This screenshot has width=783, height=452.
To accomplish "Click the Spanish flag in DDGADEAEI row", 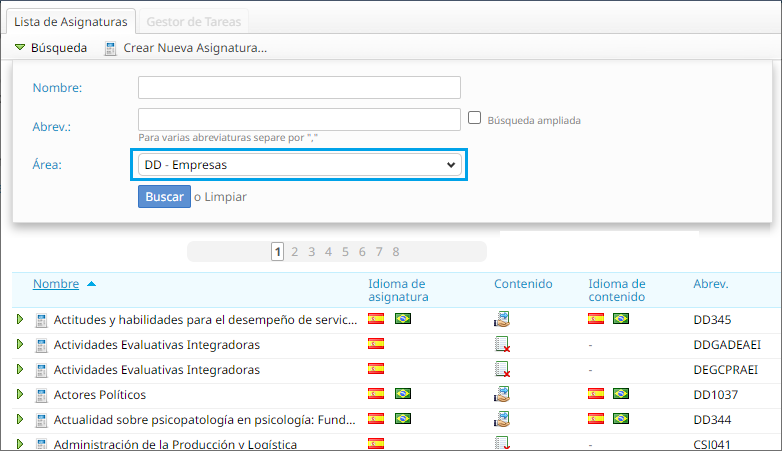I will pyautogui.click(x=376, y=344).
